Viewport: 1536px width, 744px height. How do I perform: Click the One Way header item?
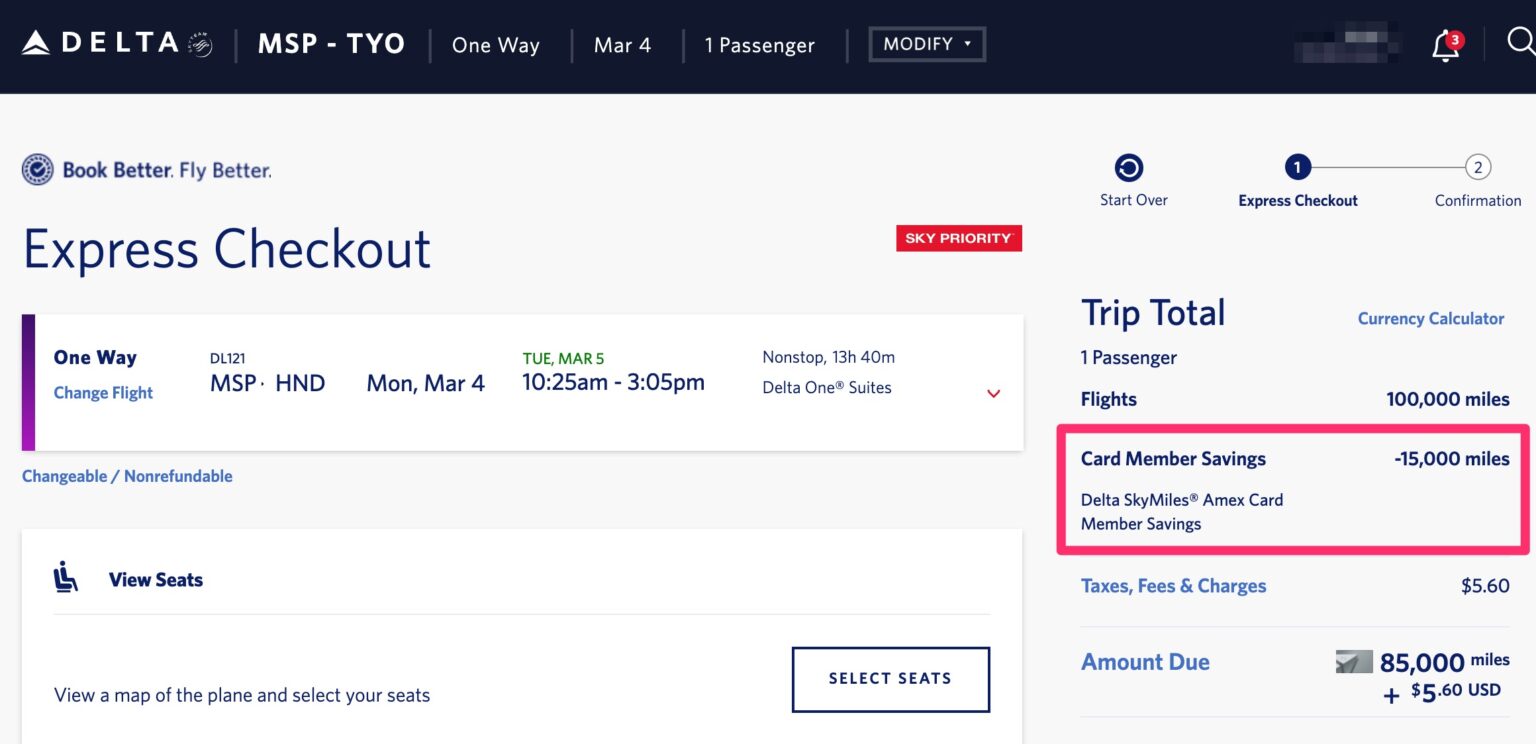coord(495,44)
